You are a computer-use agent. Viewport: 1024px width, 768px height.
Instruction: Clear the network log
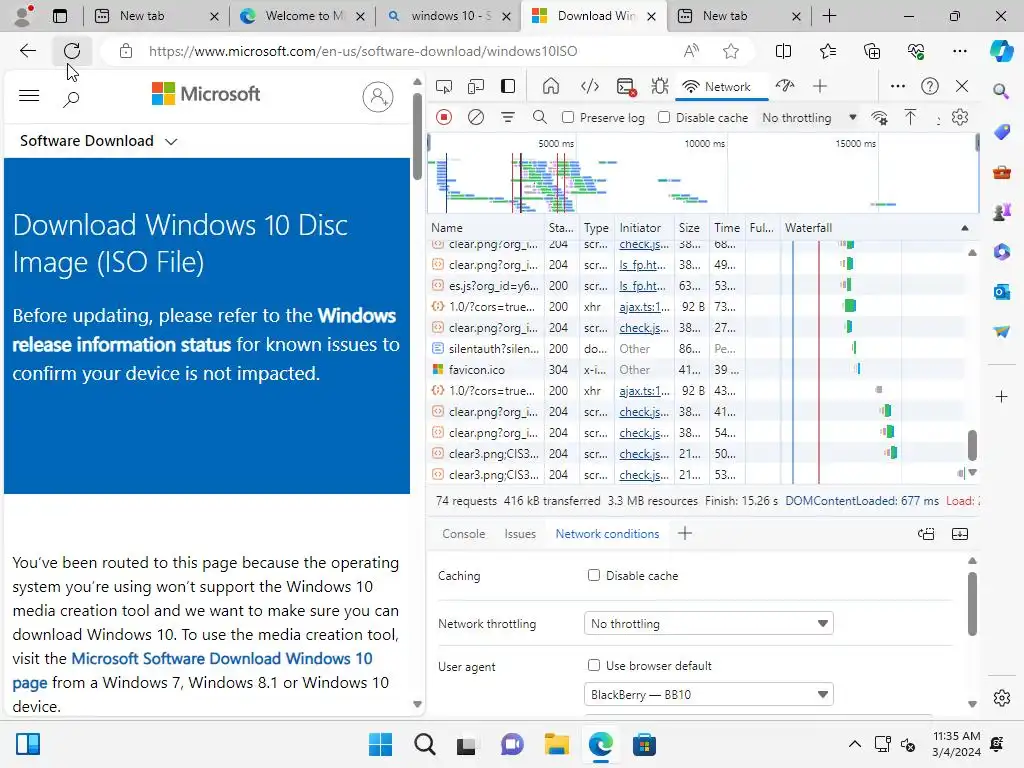coord(476,118)
